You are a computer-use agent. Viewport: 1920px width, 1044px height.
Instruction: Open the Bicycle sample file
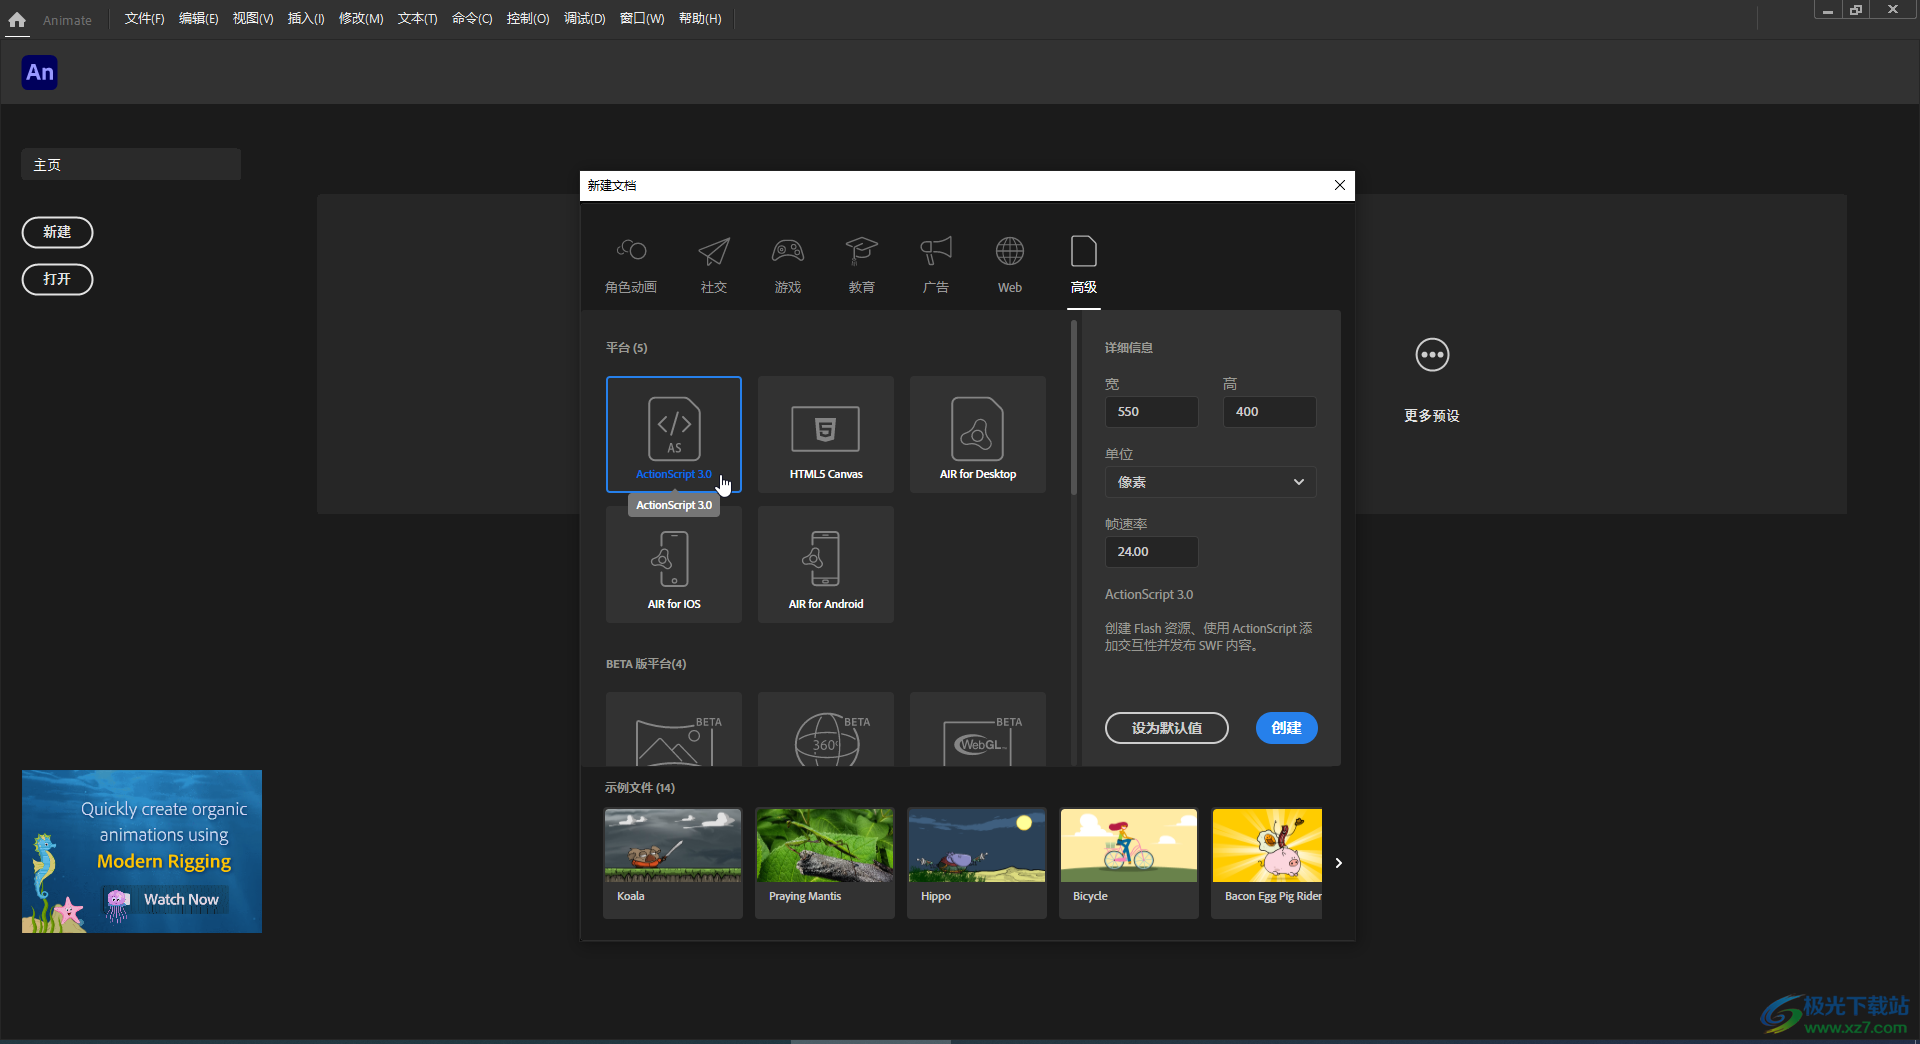tap(1129, 863)
